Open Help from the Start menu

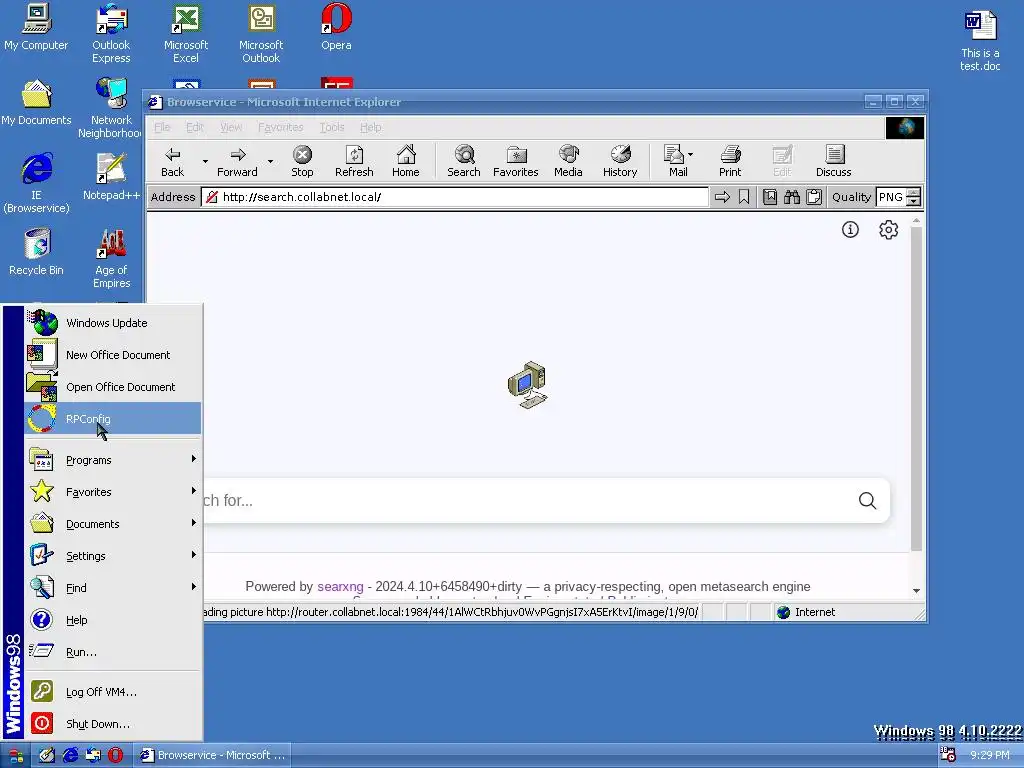click(x=112, y=620)
